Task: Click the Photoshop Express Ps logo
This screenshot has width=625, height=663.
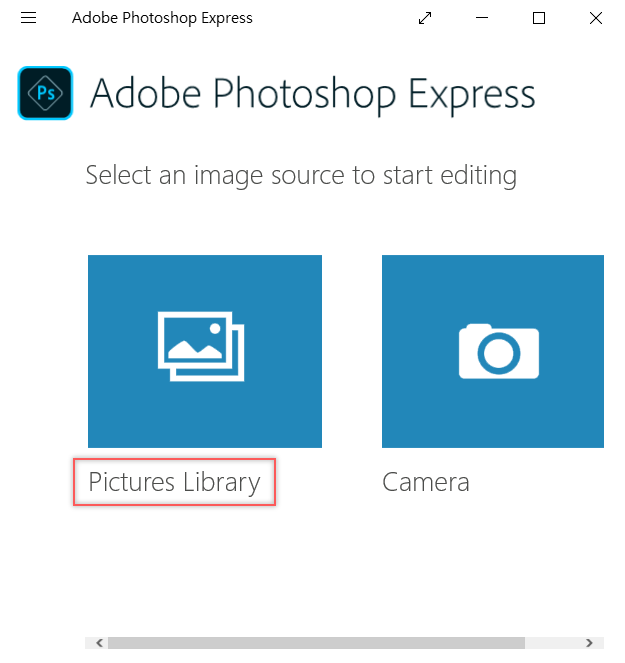Action: tap(45, 93)
